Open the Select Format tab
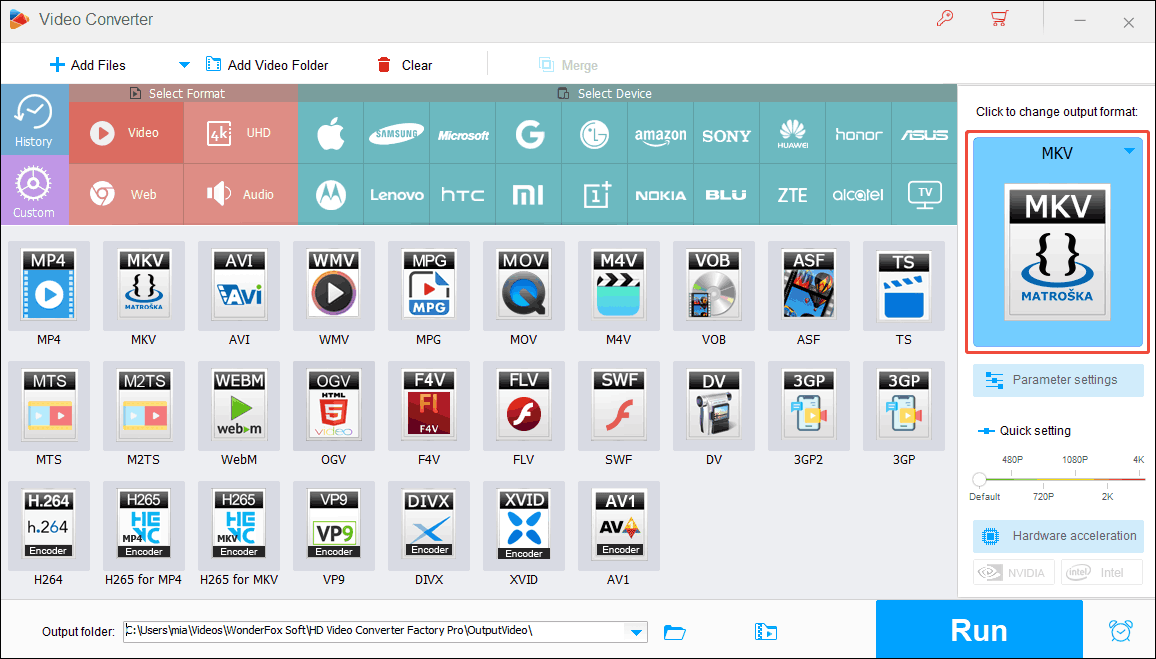 click(184, 92)
